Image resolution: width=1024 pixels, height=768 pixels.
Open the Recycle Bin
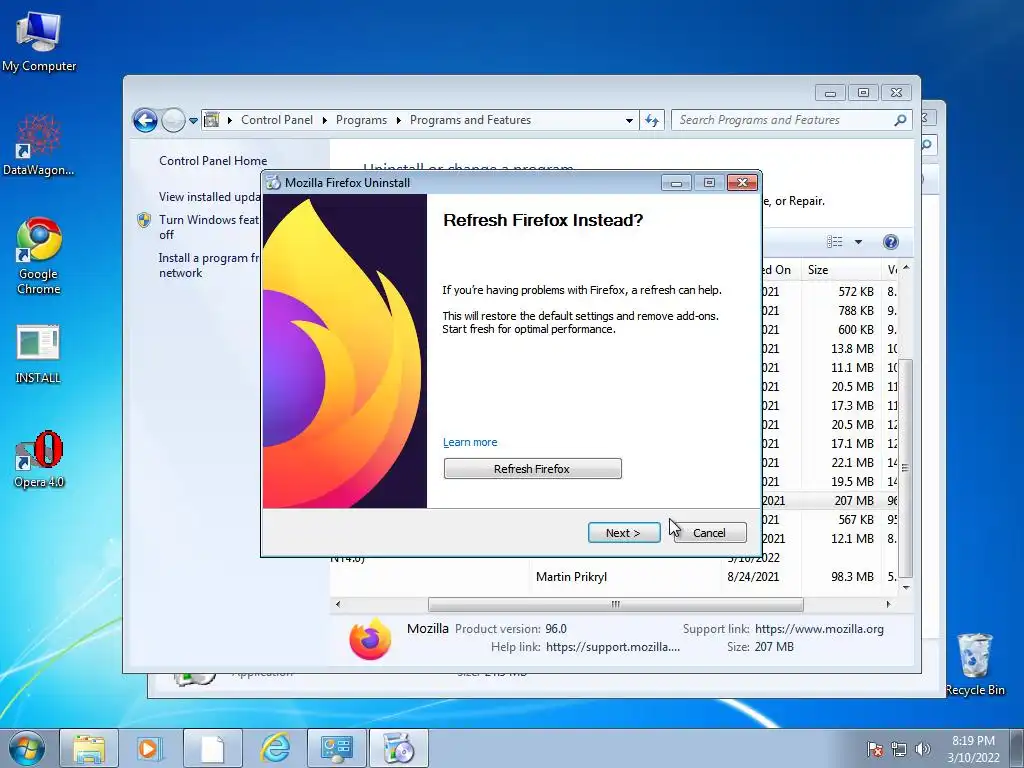click(x=974, y=664)
